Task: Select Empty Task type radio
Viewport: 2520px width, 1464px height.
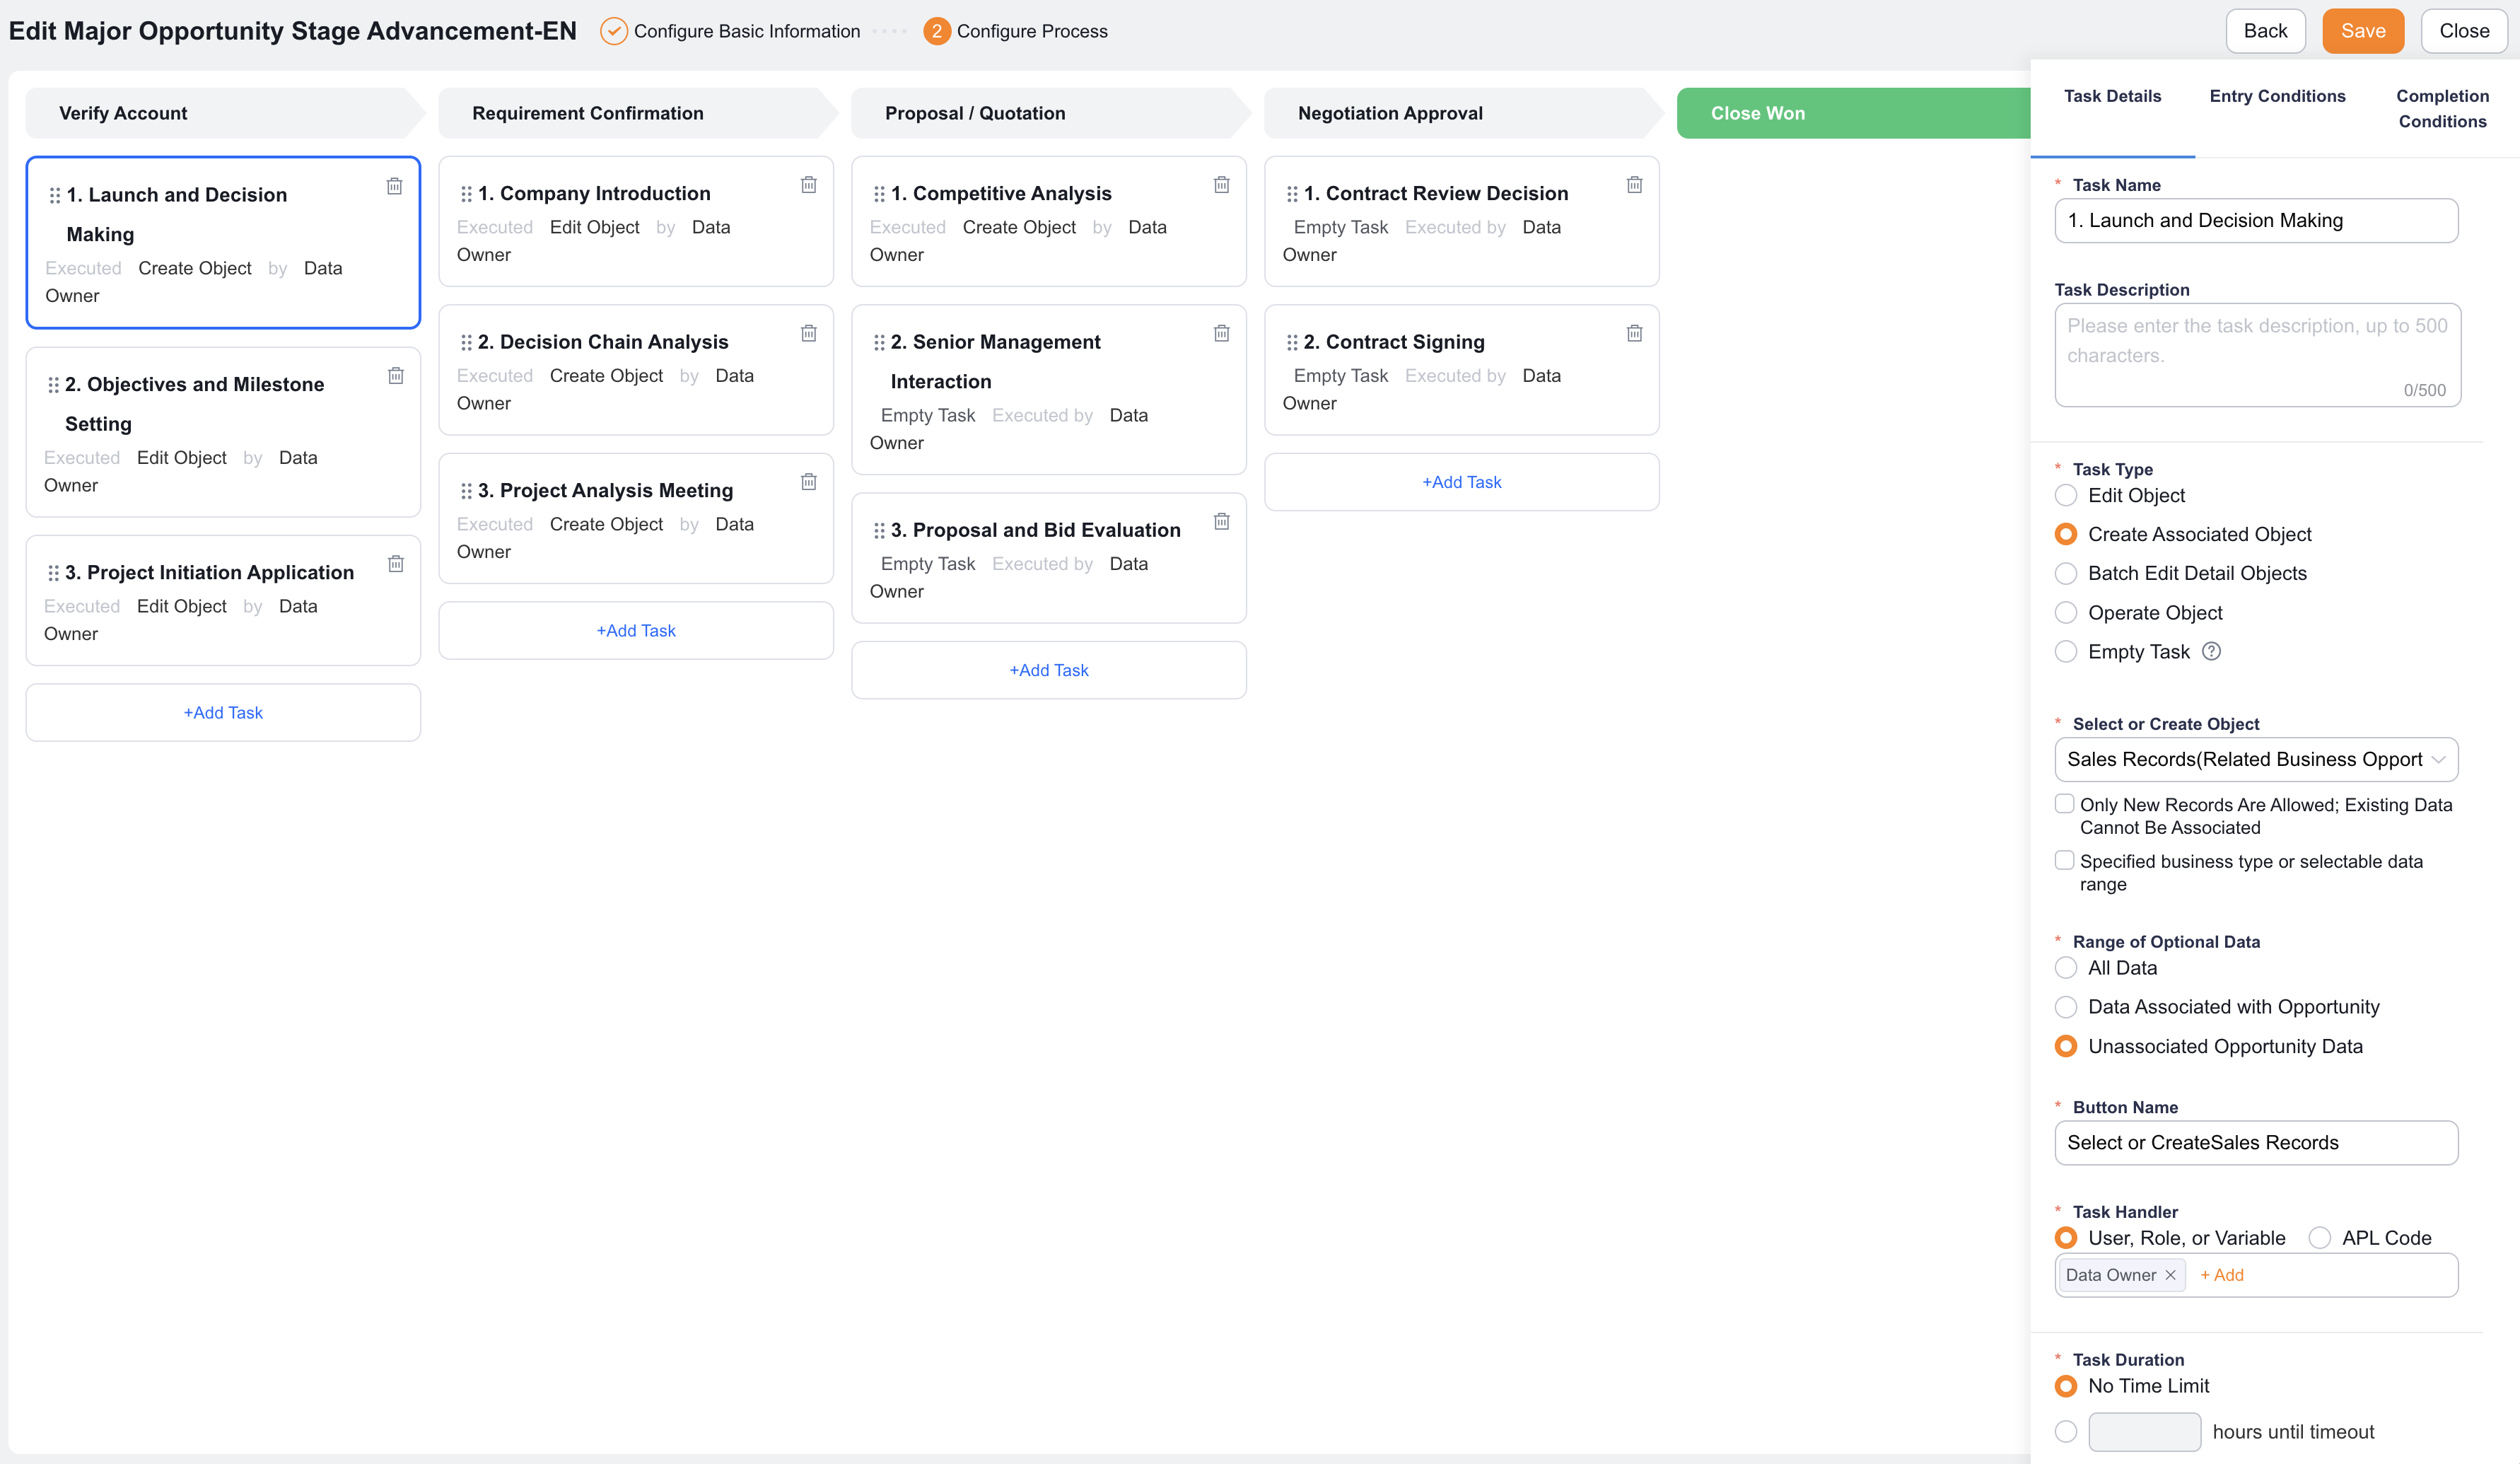Action: coord(2066,651)
